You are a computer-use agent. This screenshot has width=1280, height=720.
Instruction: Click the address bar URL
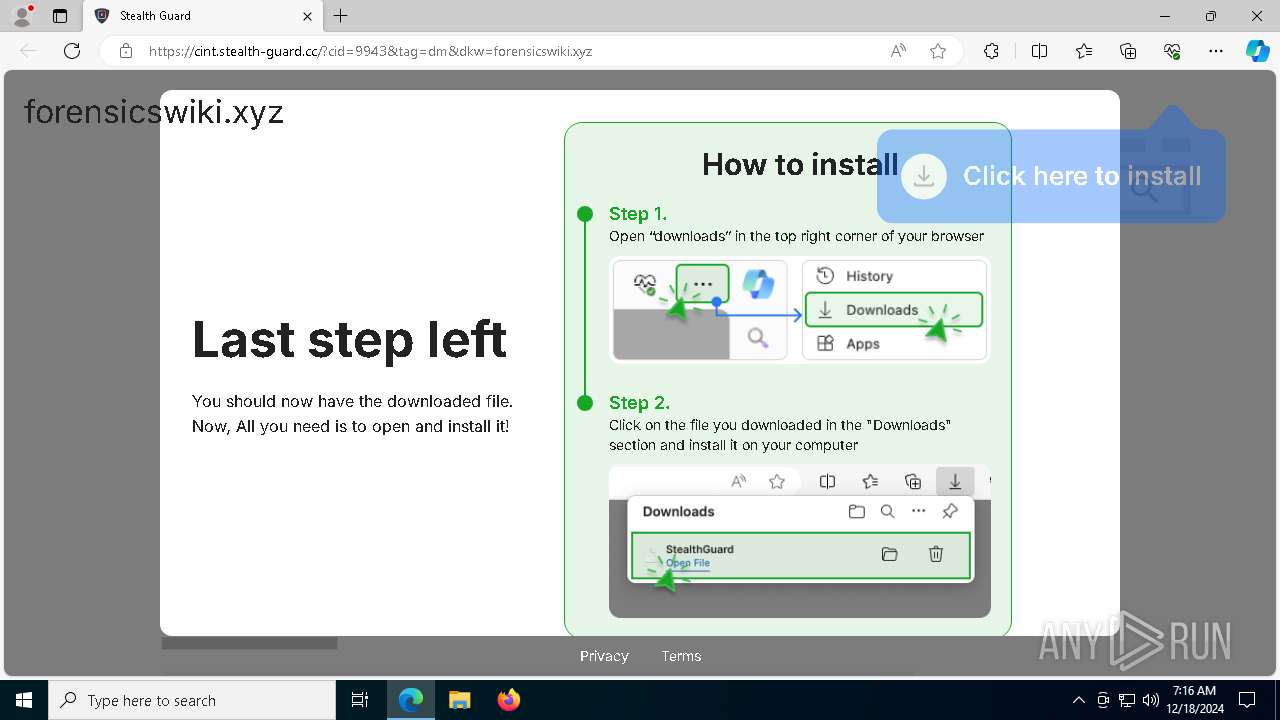370,51
